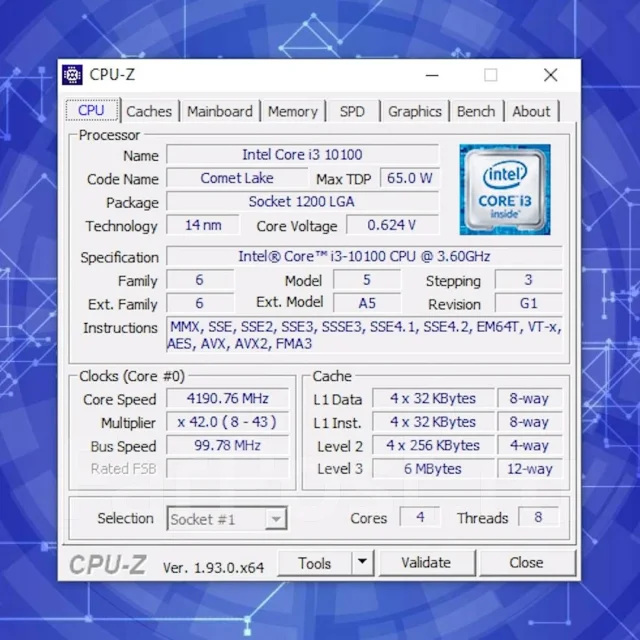Viewport: 640px width, 640px height.
Task: Click the Cores count value 4
Action: pyautogui.click(x=420, y=517)
